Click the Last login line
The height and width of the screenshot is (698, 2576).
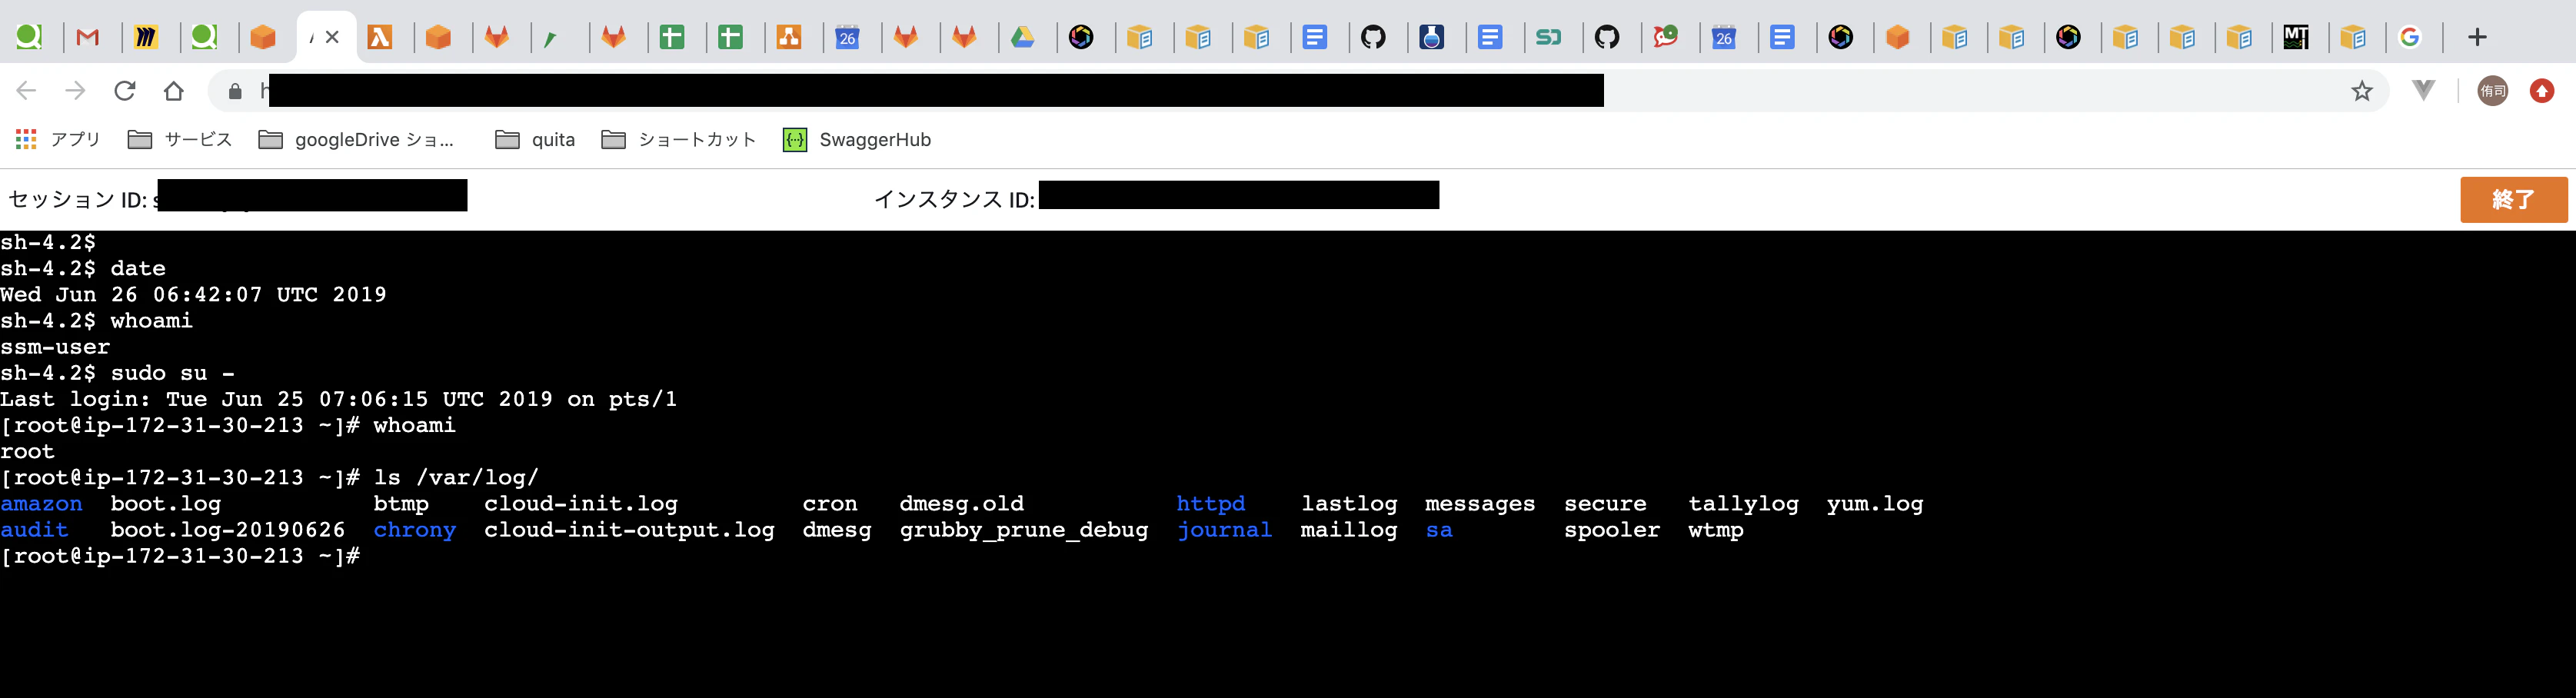coord(338,399)
